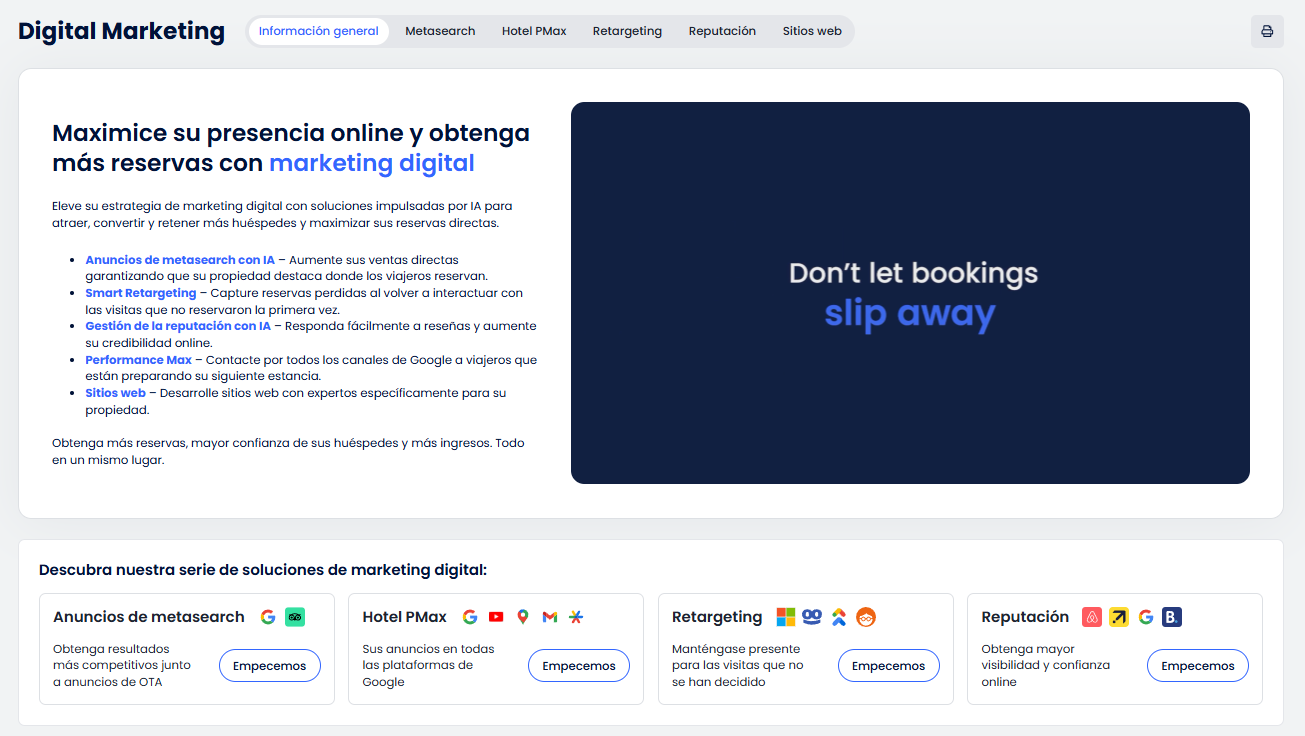Viewport: 1305px width, 736px height.
Task: Open the Smart Retargeting link
Action: point(141,293)
